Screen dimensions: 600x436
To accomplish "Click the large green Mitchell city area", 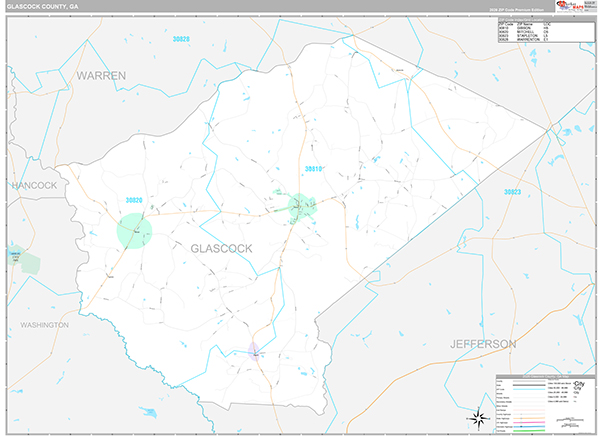I will (134, 231).
